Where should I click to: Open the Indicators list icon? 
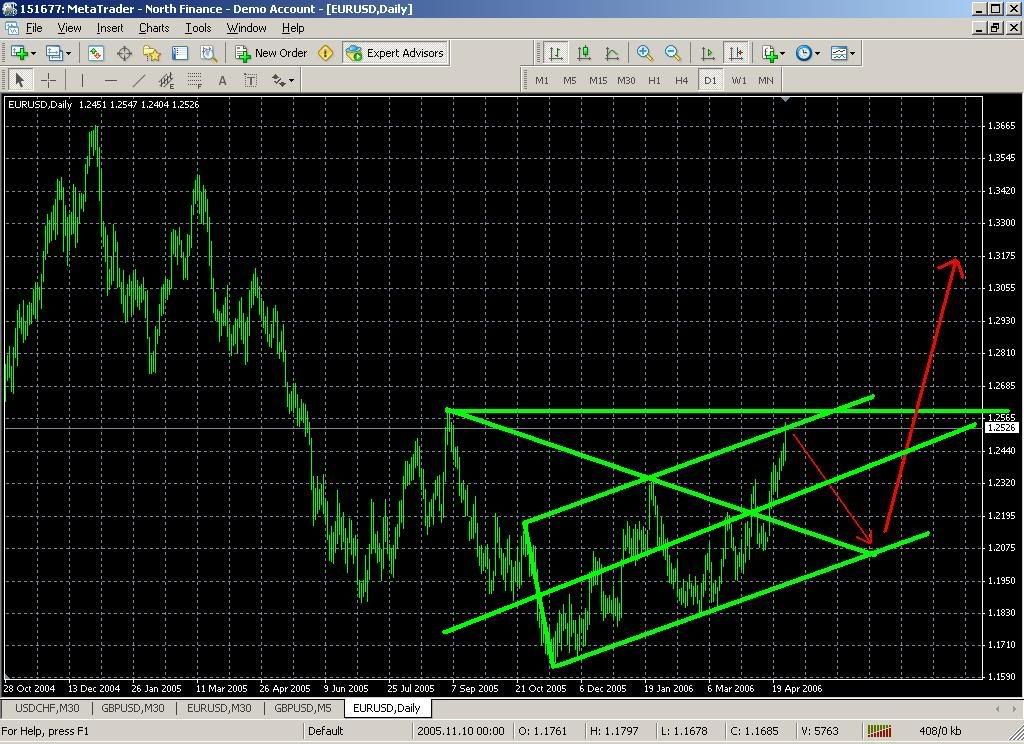click(x=769, y=53)
